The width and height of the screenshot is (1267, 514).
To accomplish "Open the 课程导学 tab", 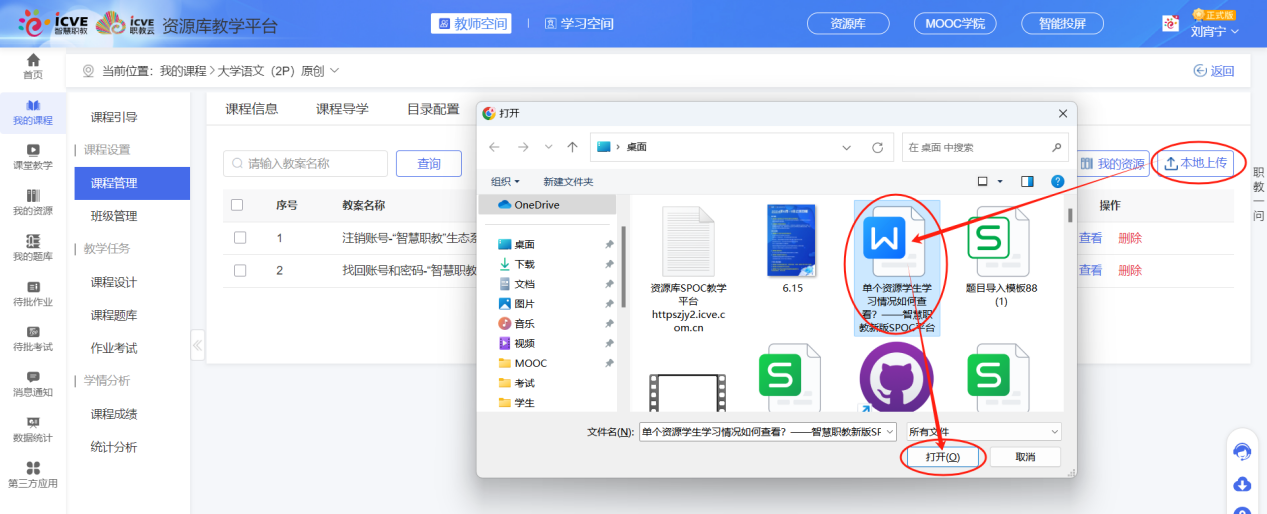I will (343, 109).
